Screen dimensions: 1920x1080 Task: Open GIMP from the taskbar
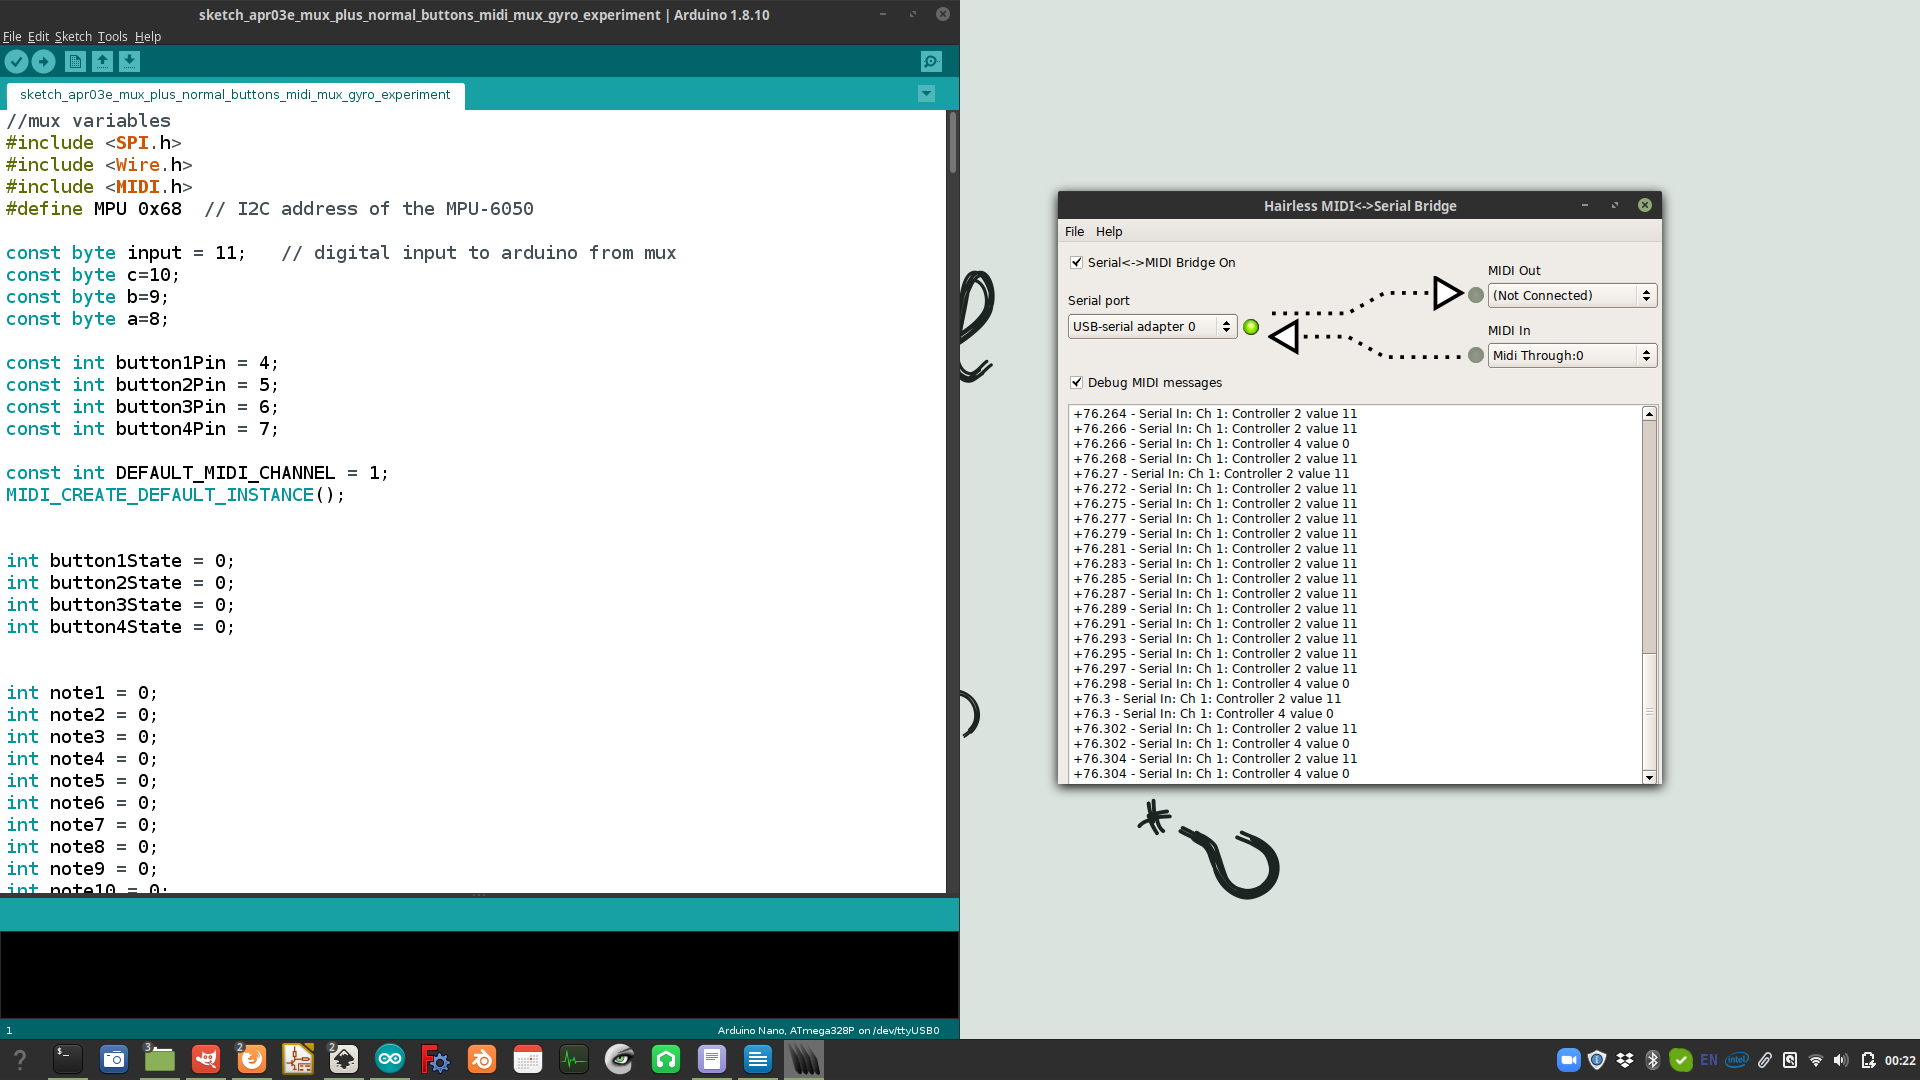(x=206, y=1059)
